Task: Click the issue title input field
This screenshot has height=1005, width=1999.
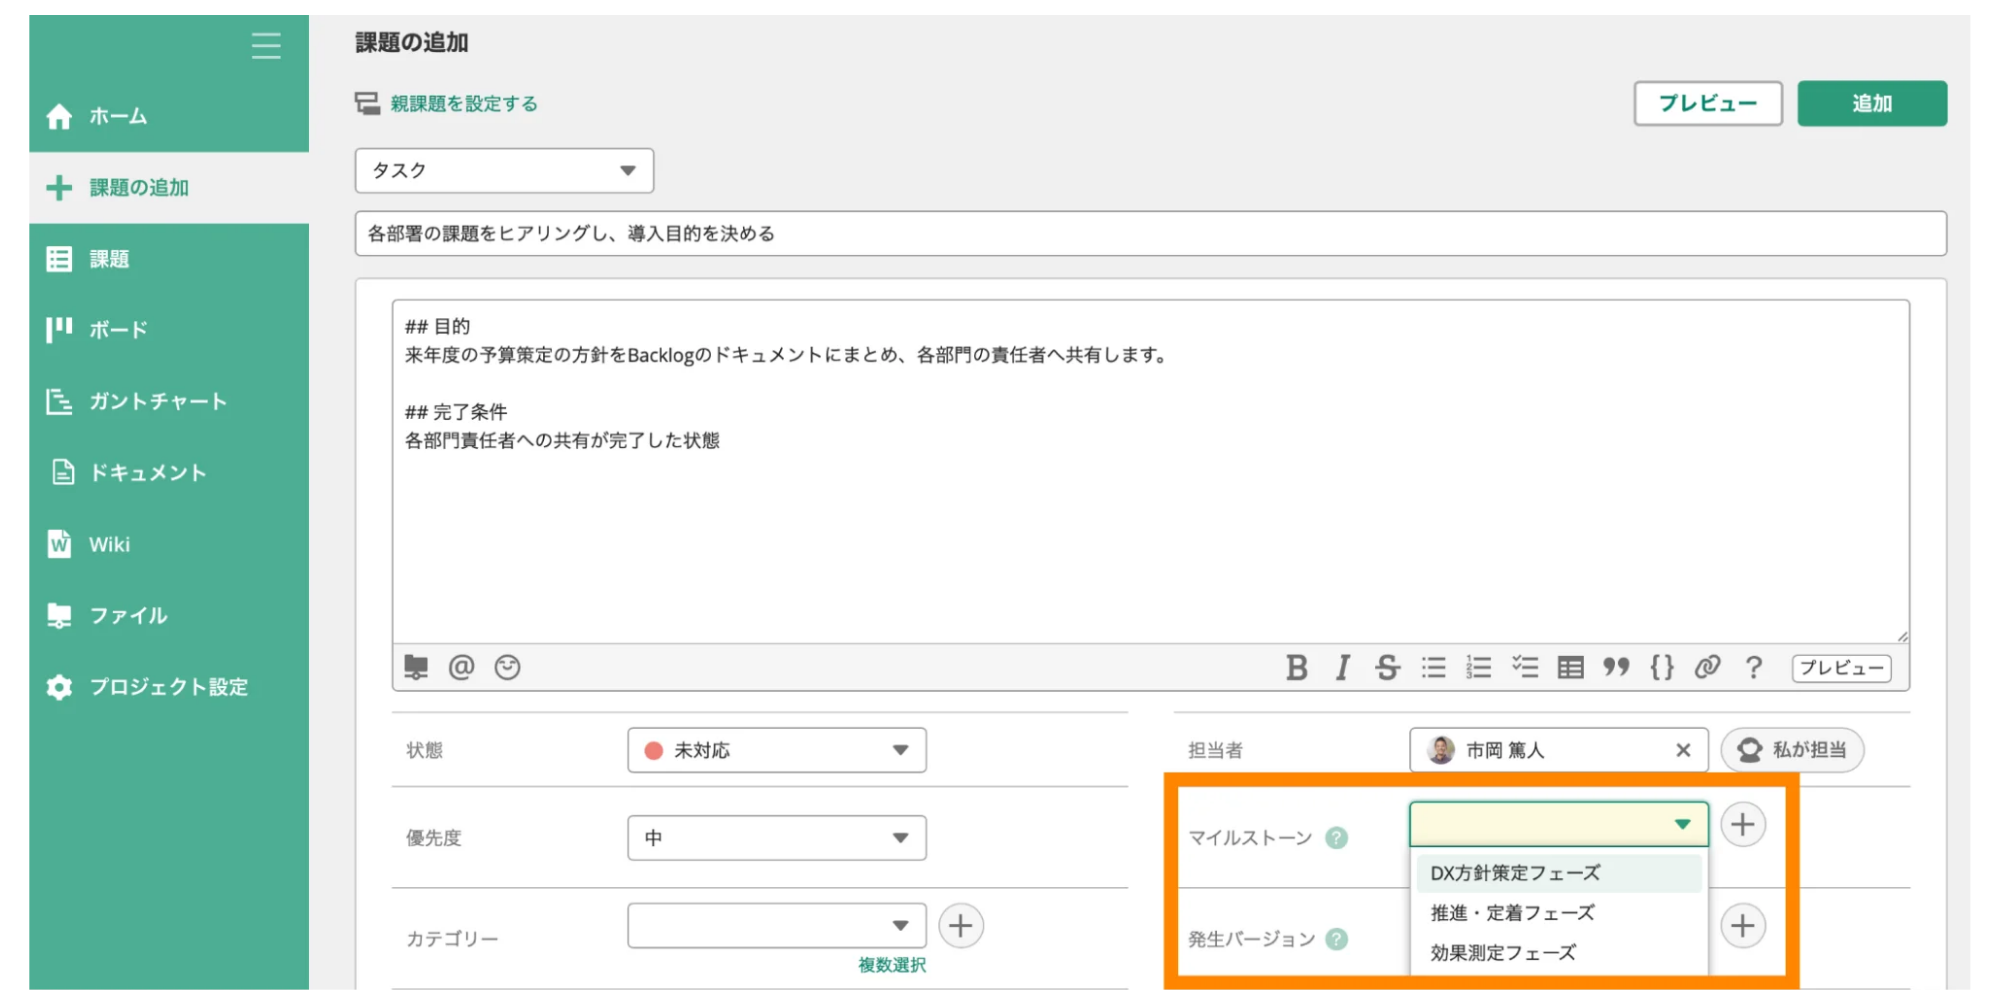Action: [1150, 233]
